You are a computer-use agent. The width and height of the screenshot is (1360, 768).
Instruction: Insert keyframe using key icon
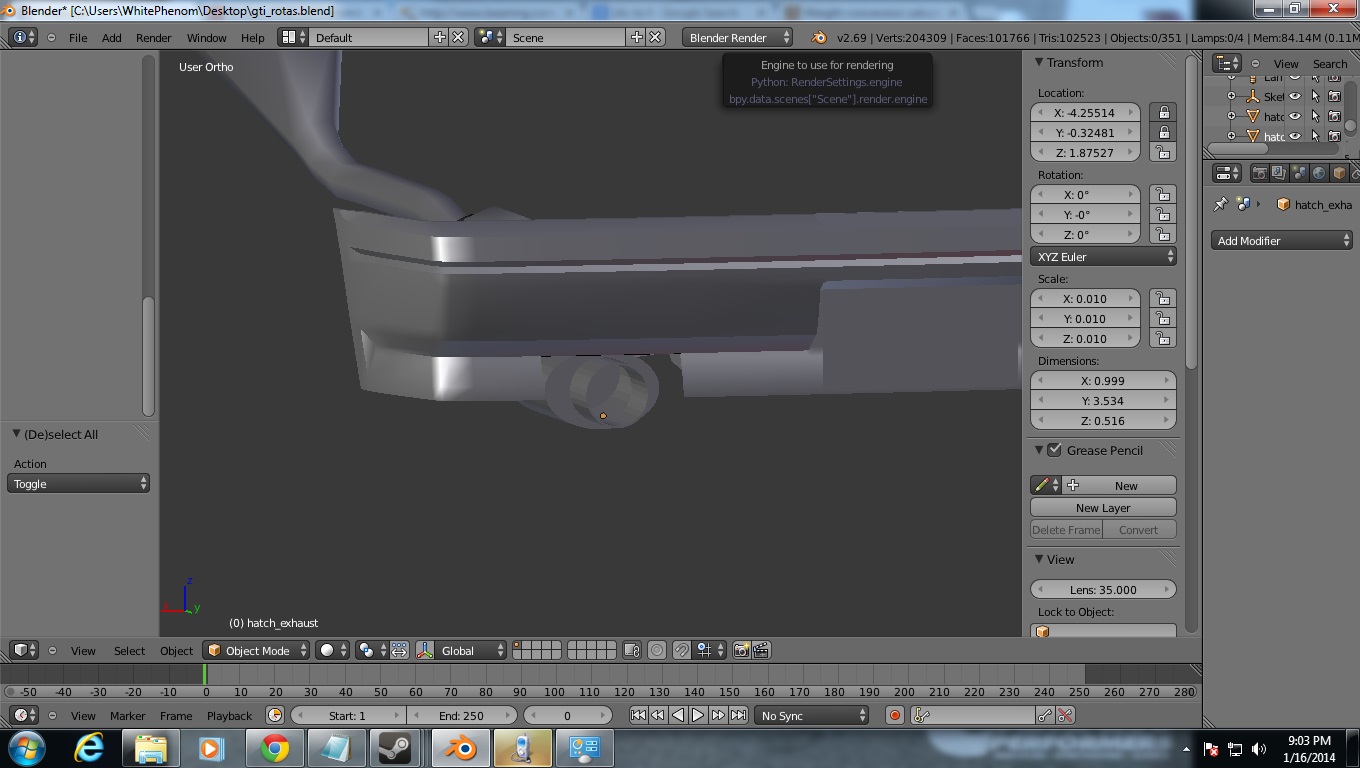click(1045, 715)
